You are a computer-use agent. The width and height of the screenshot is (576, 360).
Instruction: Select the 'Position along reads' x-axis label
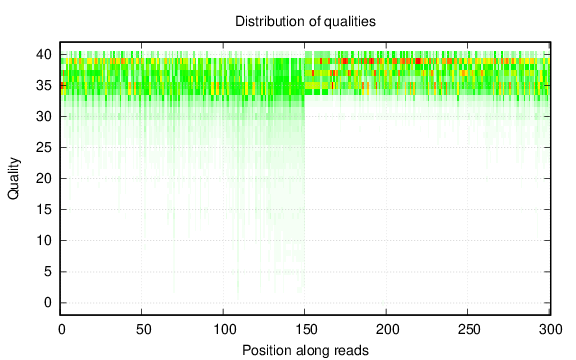coord(305,350)
